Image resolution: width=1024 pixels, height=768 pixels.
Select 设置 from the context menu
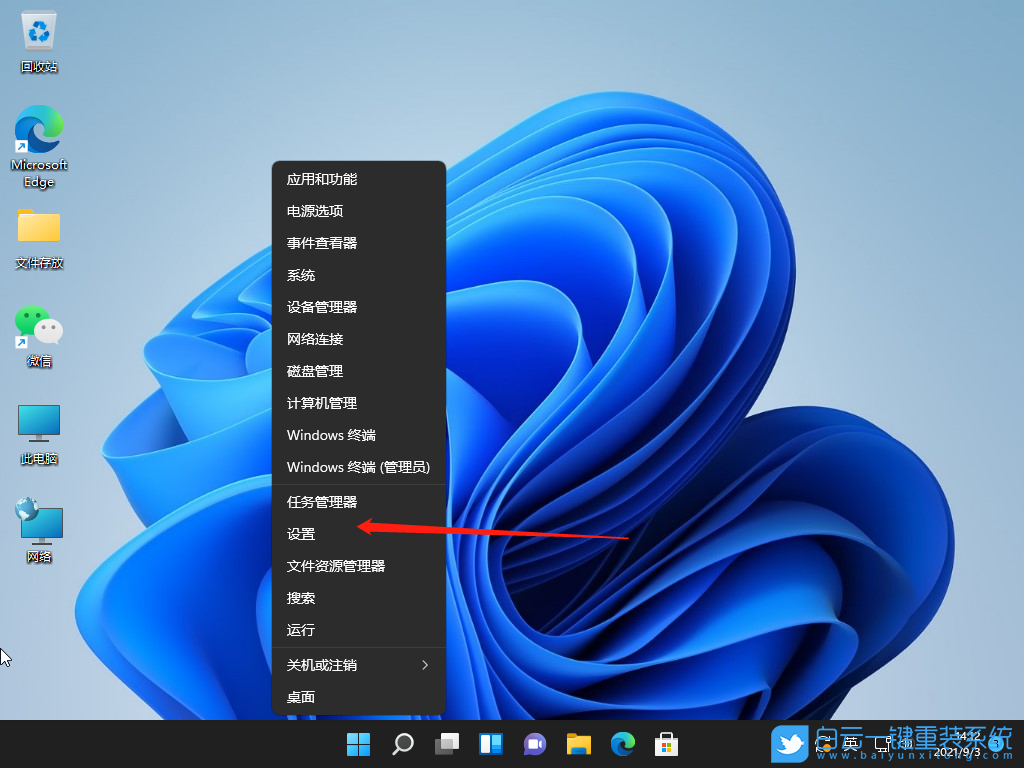pyautogui.click(x=301, y=533)
